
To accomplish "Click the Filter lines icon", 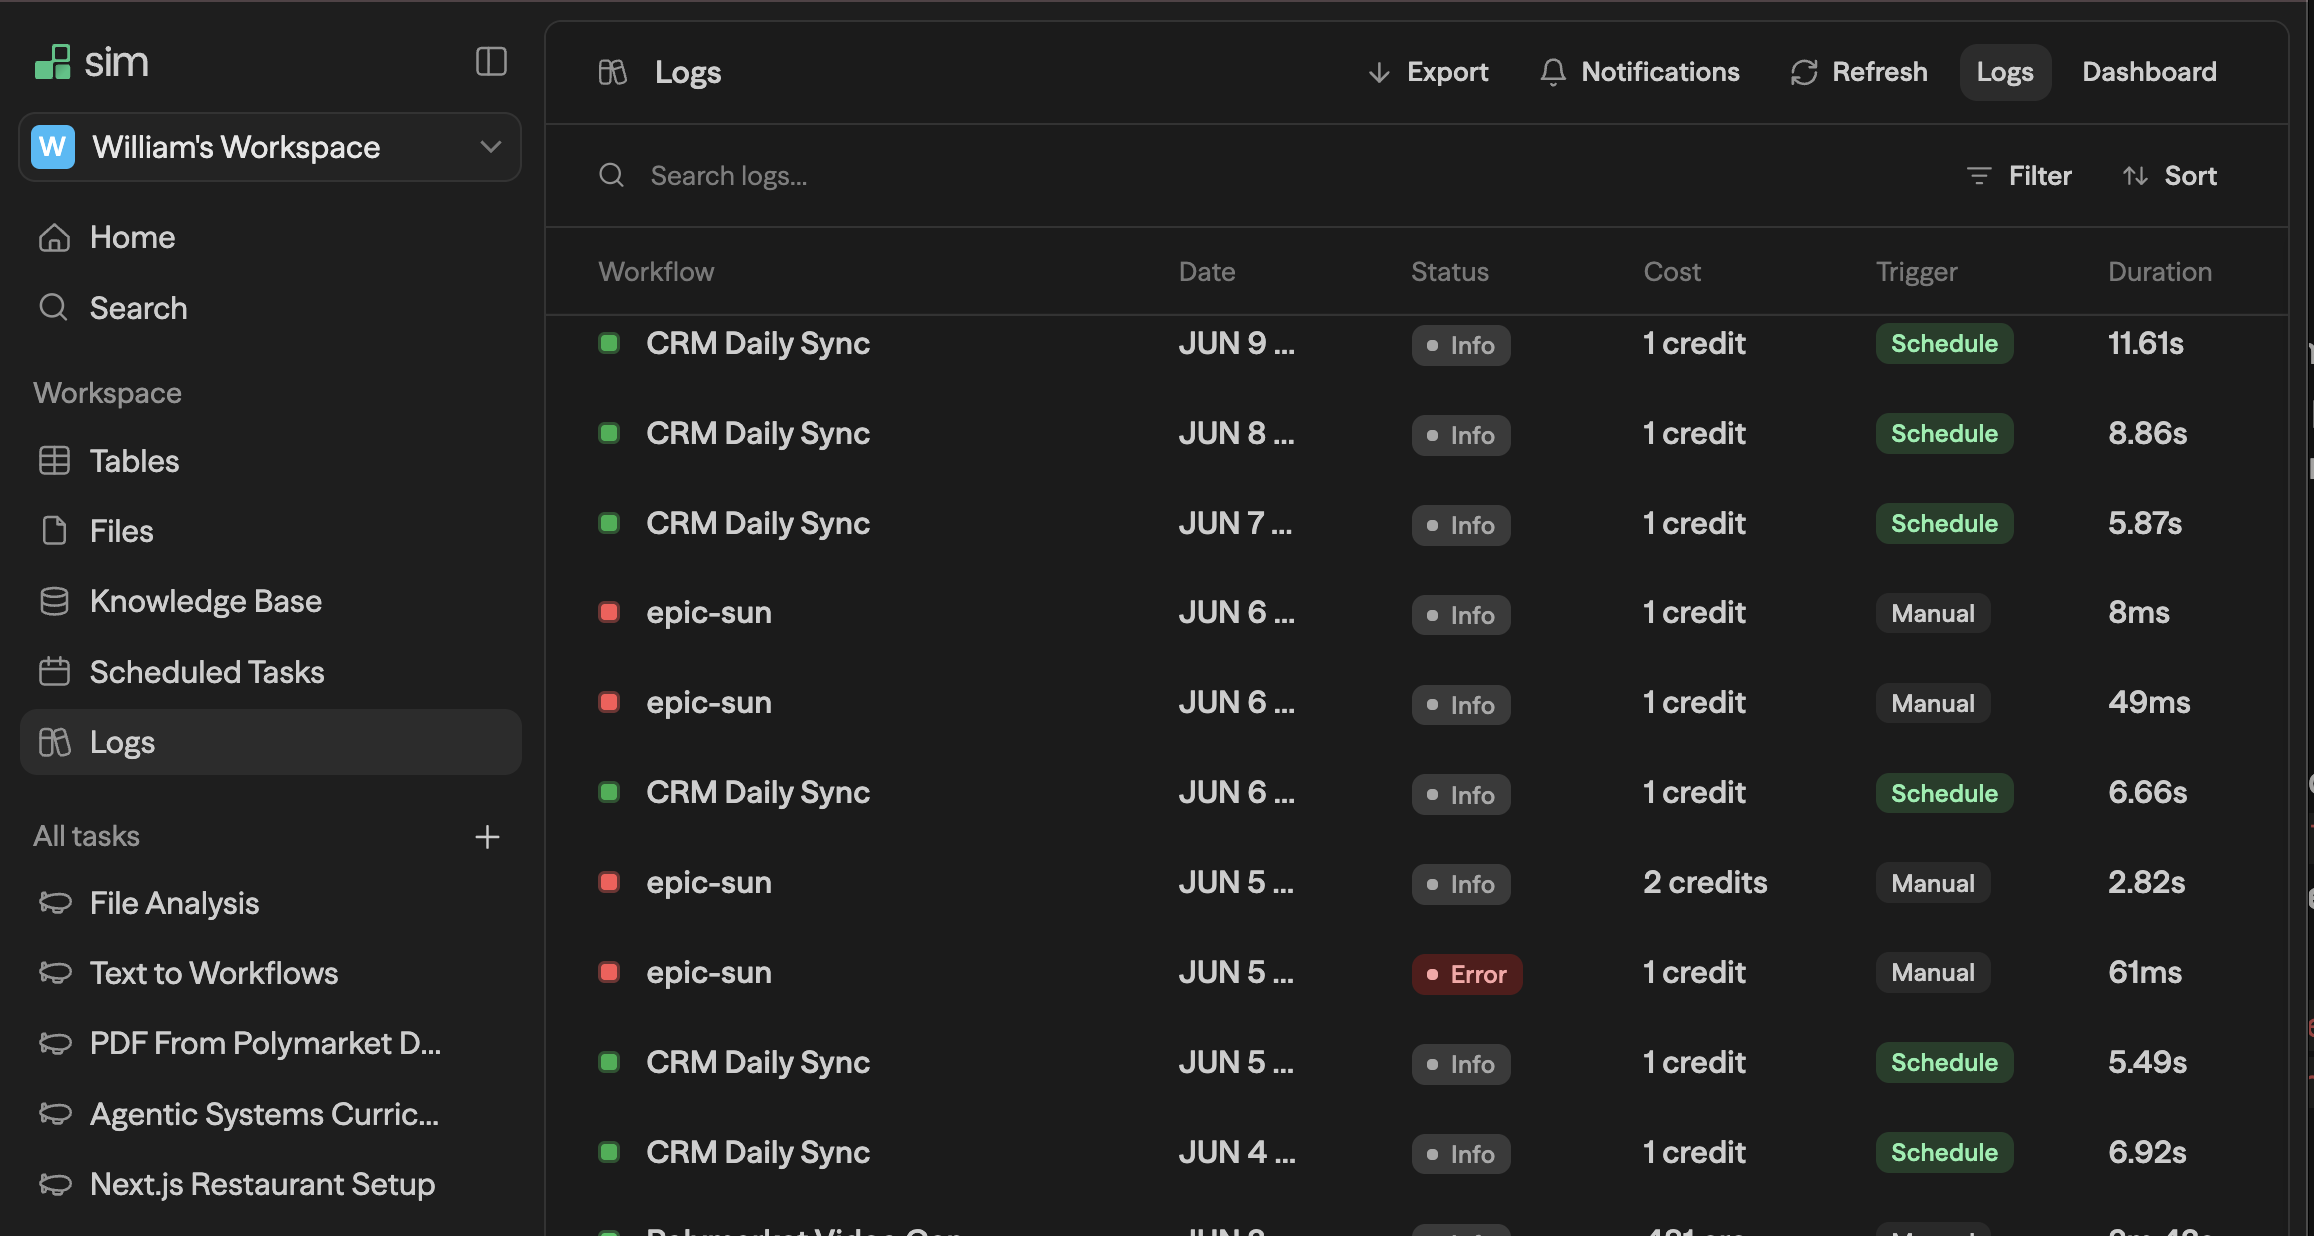I will click(x=1979, y=176).
